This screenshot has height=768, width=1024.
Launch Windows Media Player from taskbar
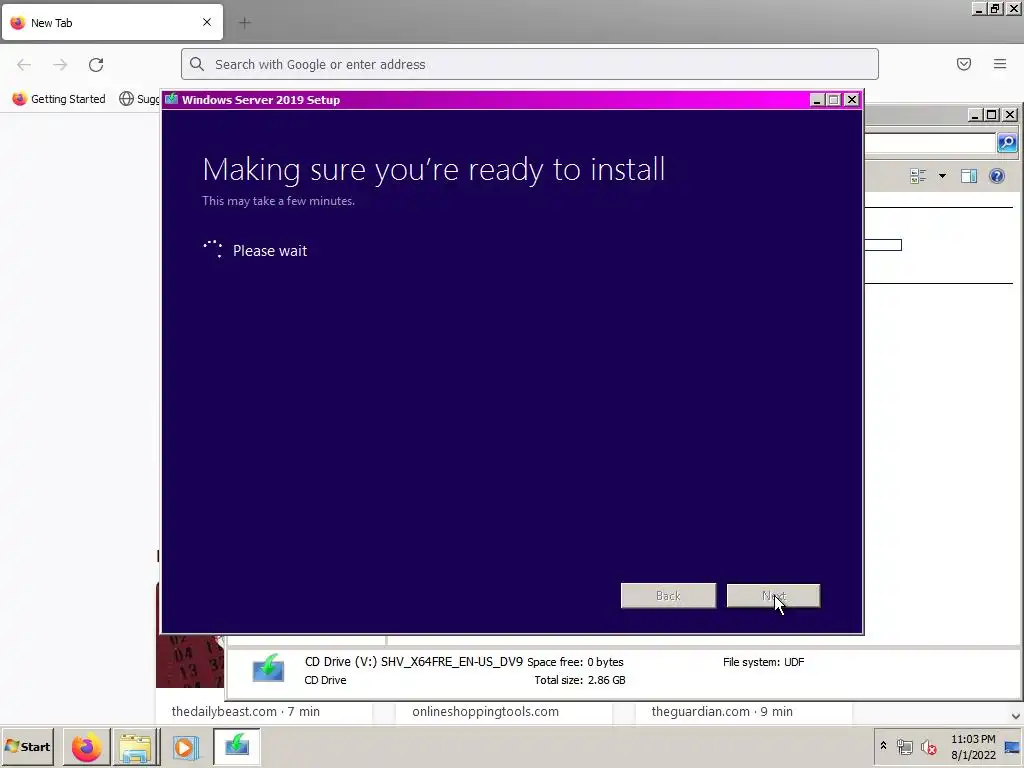185,747
